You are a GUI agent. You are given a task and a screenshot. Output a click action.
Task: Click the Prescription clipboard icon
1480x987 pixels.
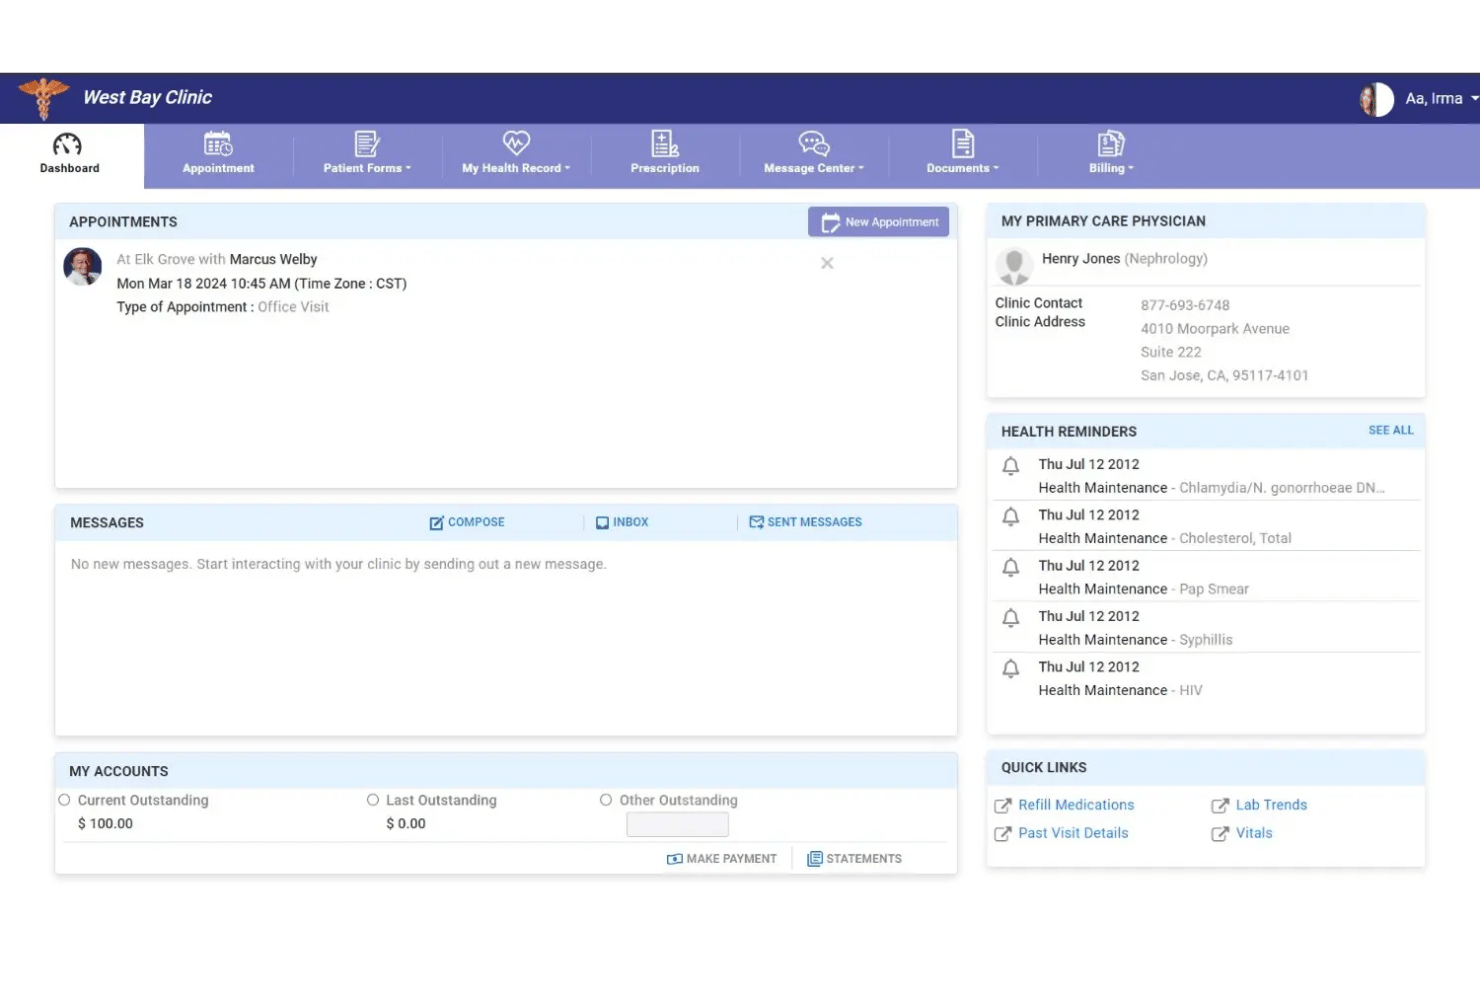tap(665, 144)
